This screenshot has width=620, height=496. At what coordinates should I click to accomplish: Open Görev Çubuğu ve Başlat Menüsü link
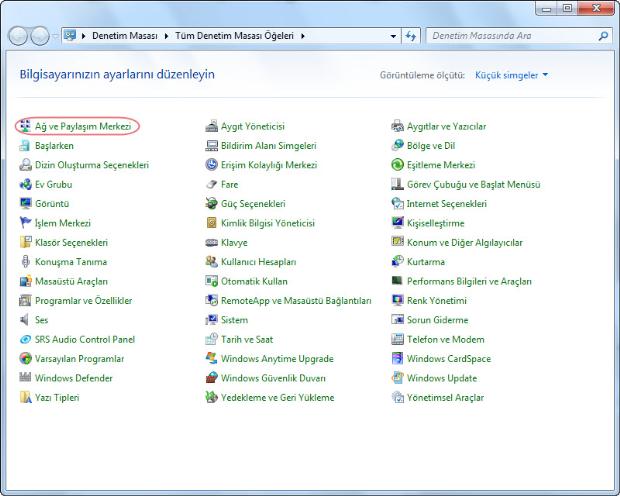click(x=473, y=184)
